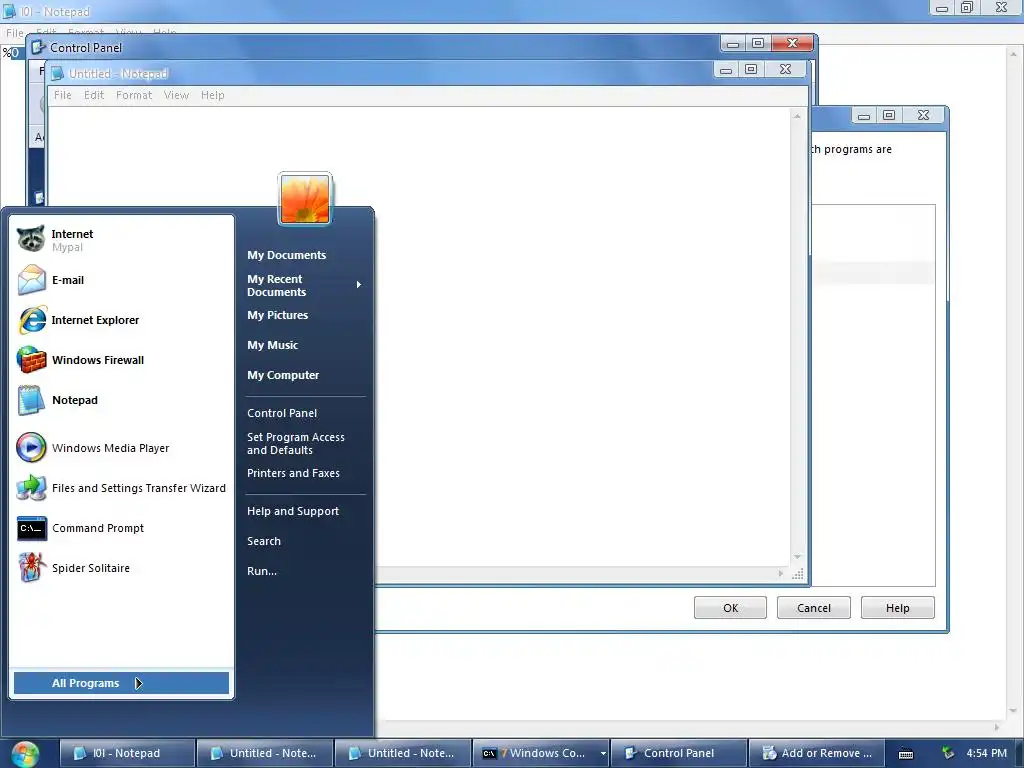The height and width of the screenshot is (768, 1024).
Task: Click OK in the dialog
Action: coord(730,608)
